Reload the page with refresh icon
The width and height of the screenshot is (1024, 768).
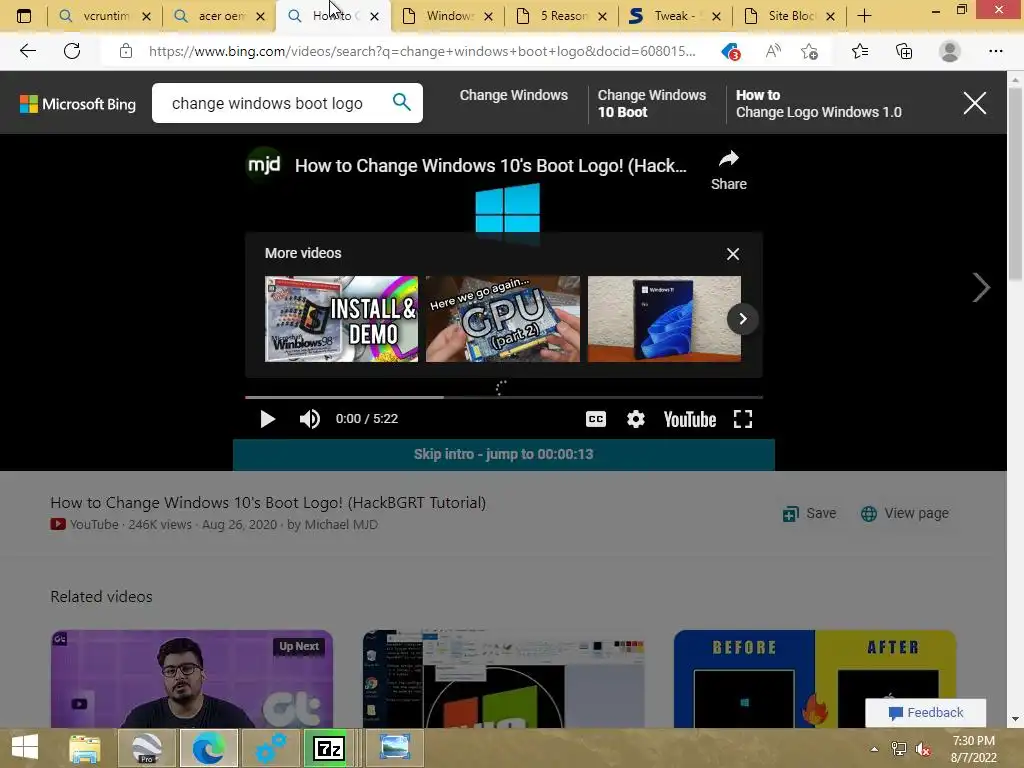[x=72, y=51]
